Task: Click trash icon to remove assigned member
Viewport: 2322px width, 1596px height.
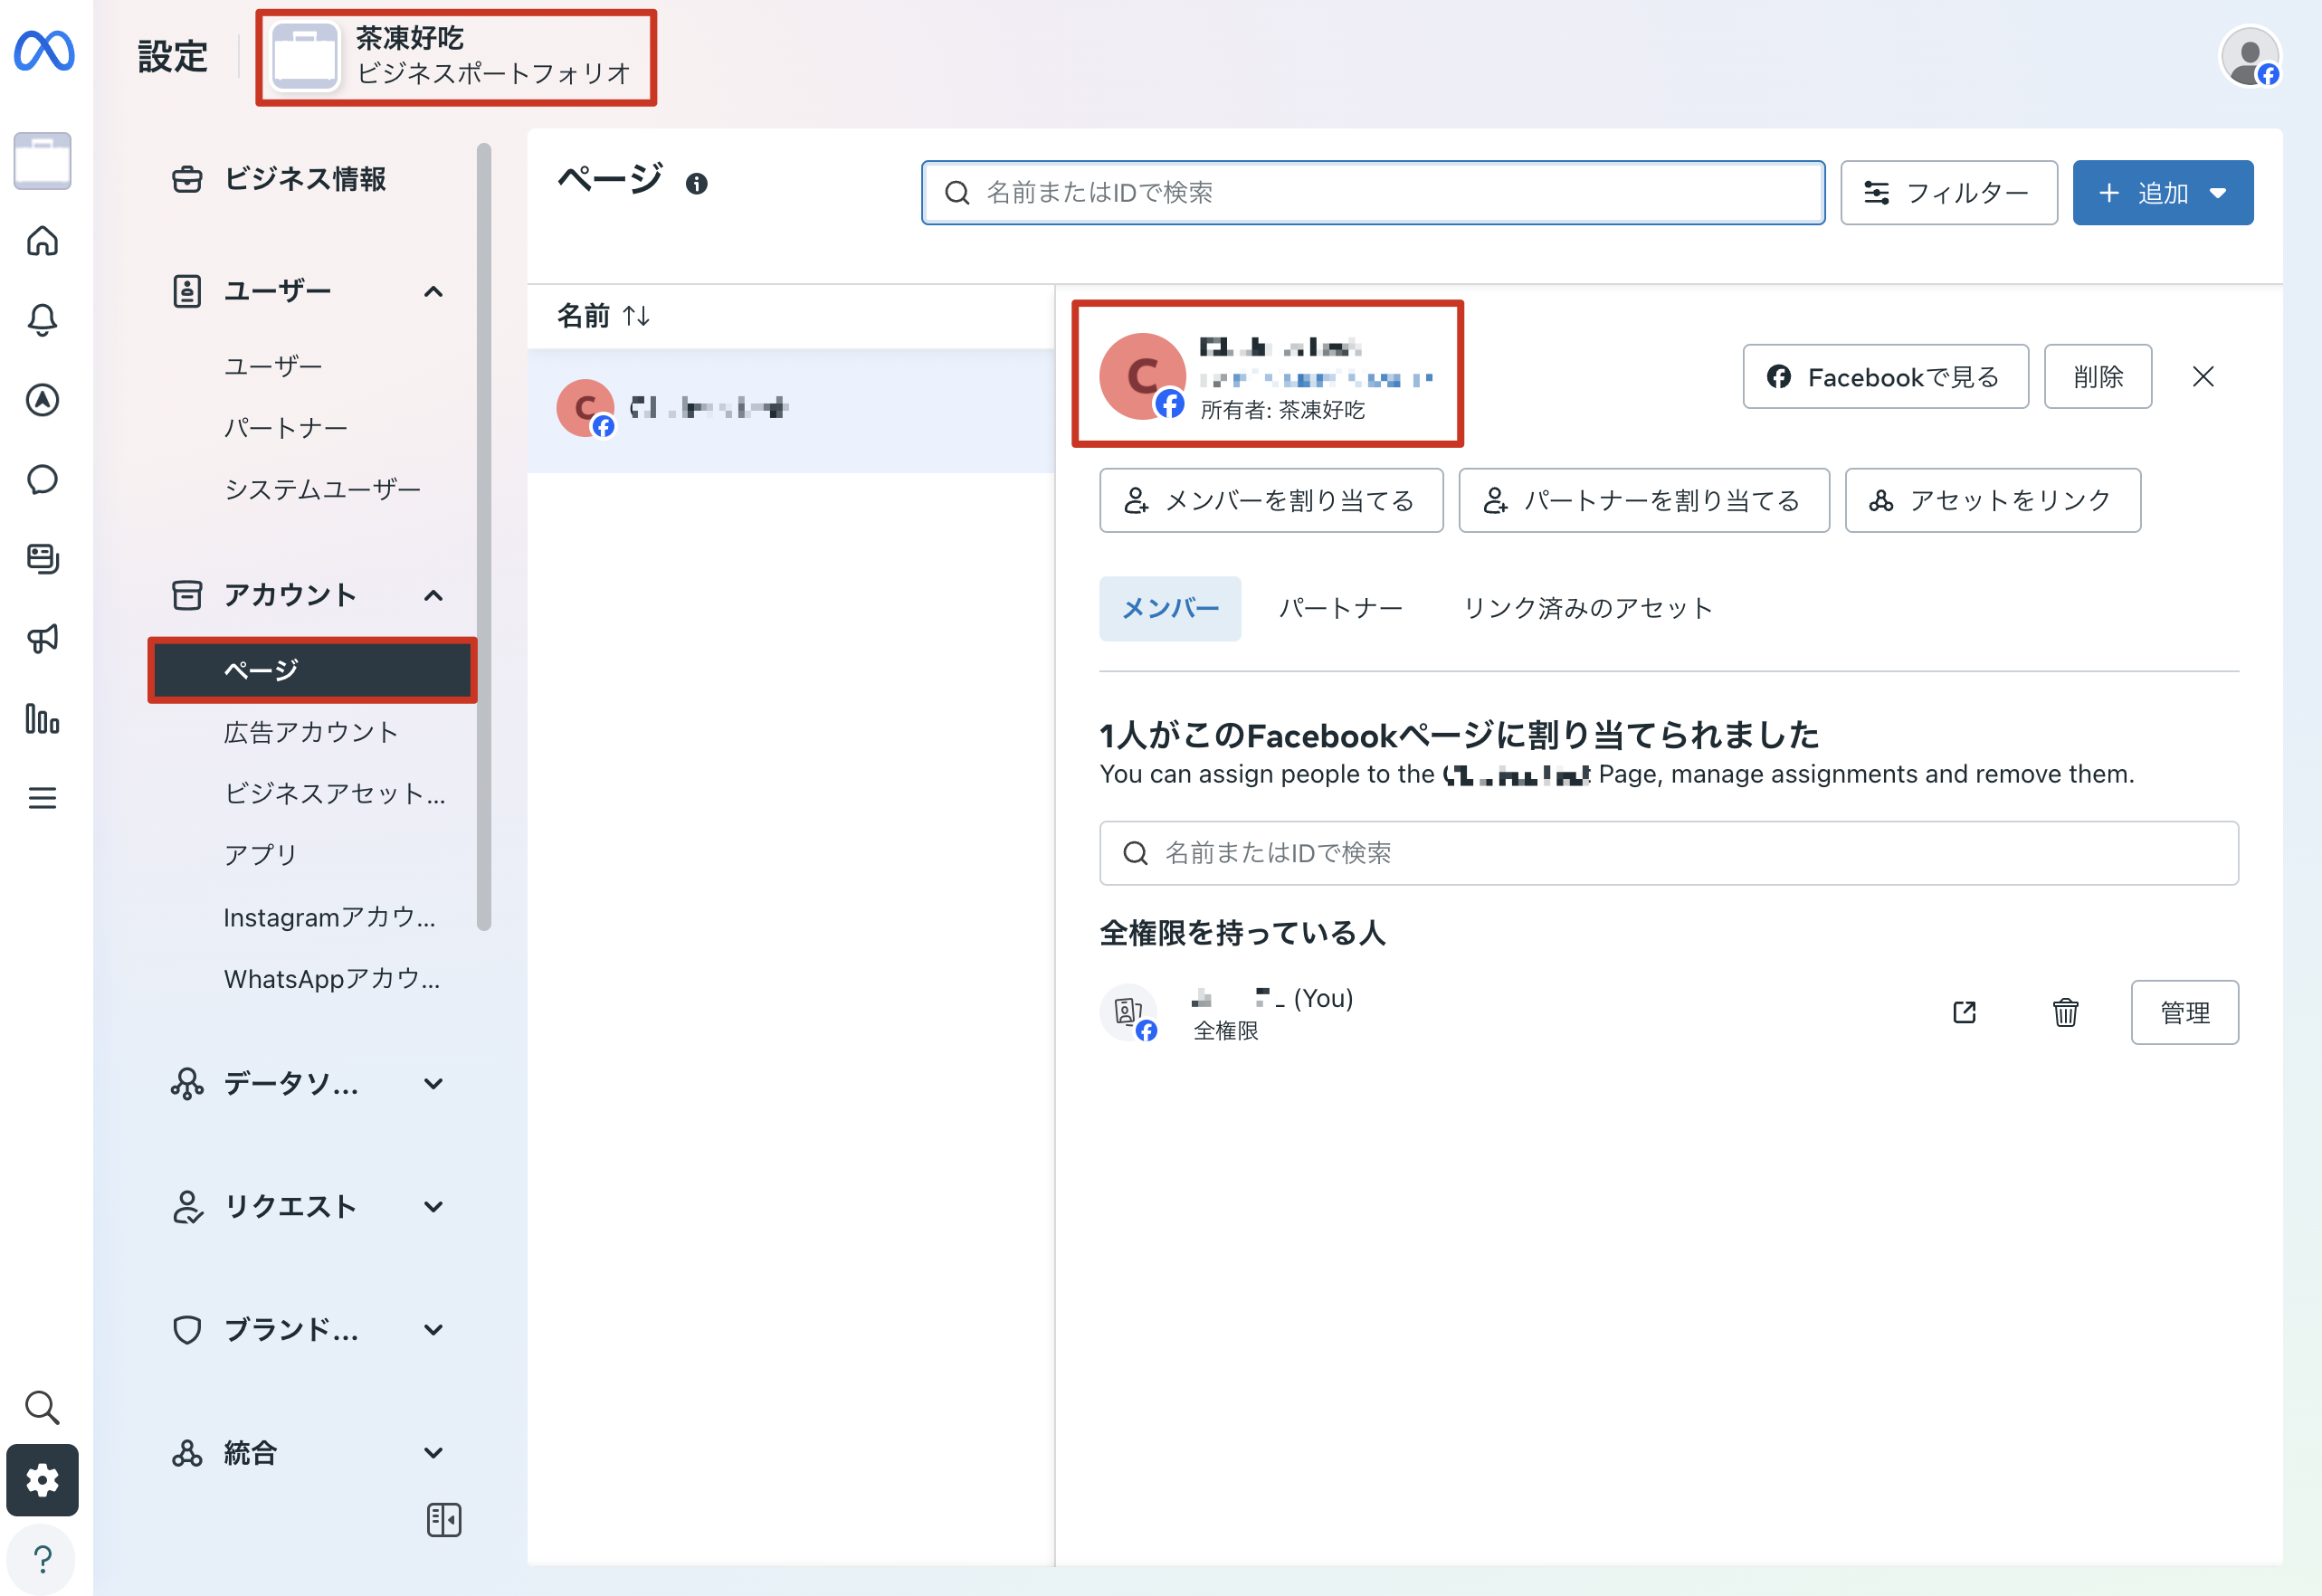Action: tap(2065, 1012)
